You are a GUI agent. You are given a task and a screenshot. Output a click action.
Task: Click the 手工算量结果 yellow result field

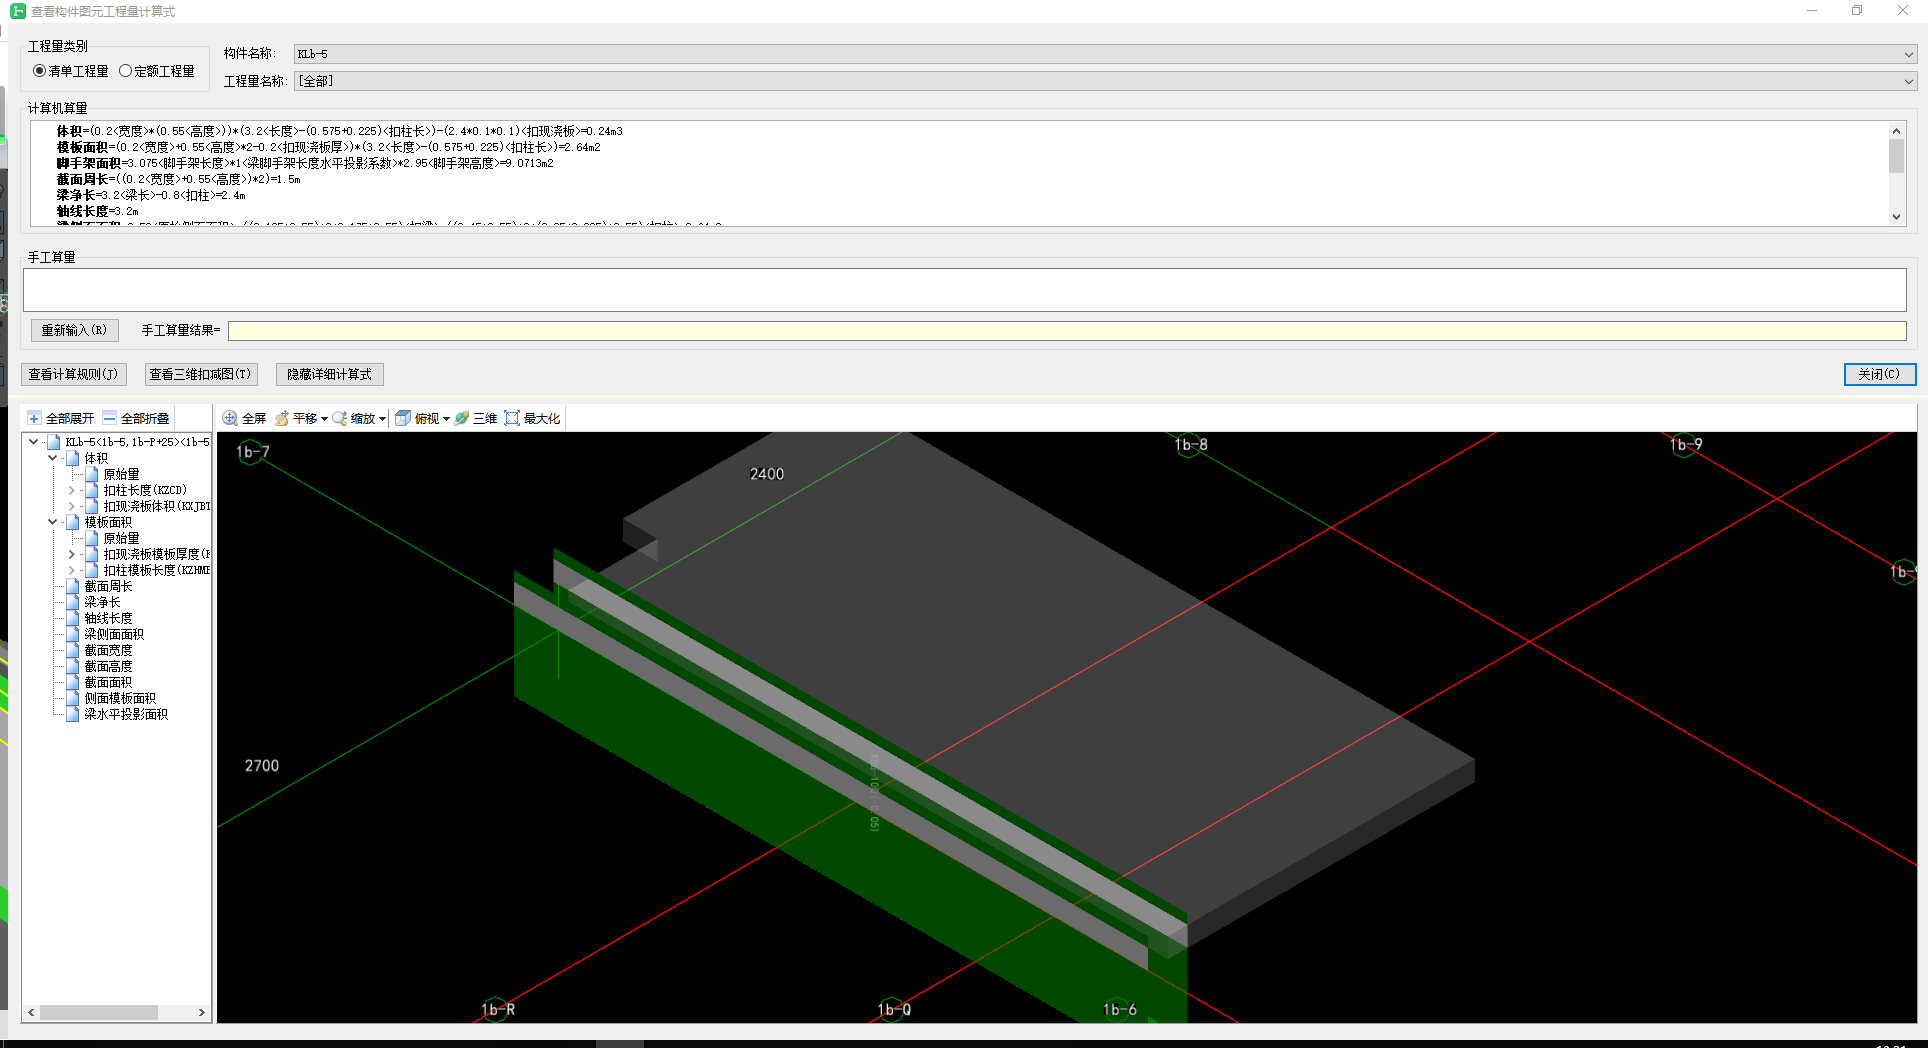1067,330
